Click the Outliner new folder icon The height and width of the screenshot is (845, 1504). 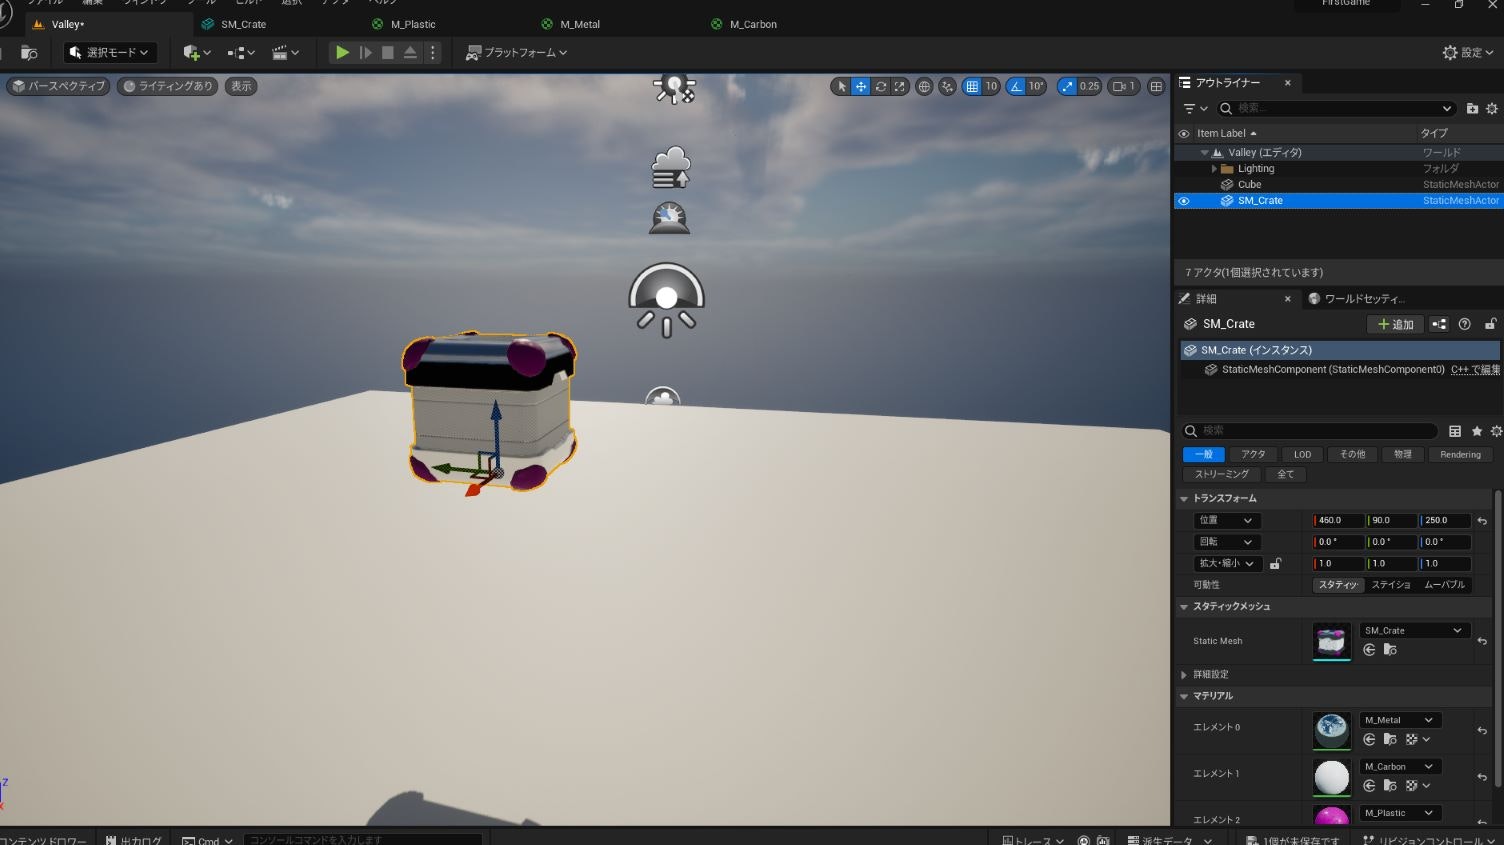pyautogui.click(x=1472, y=108)
